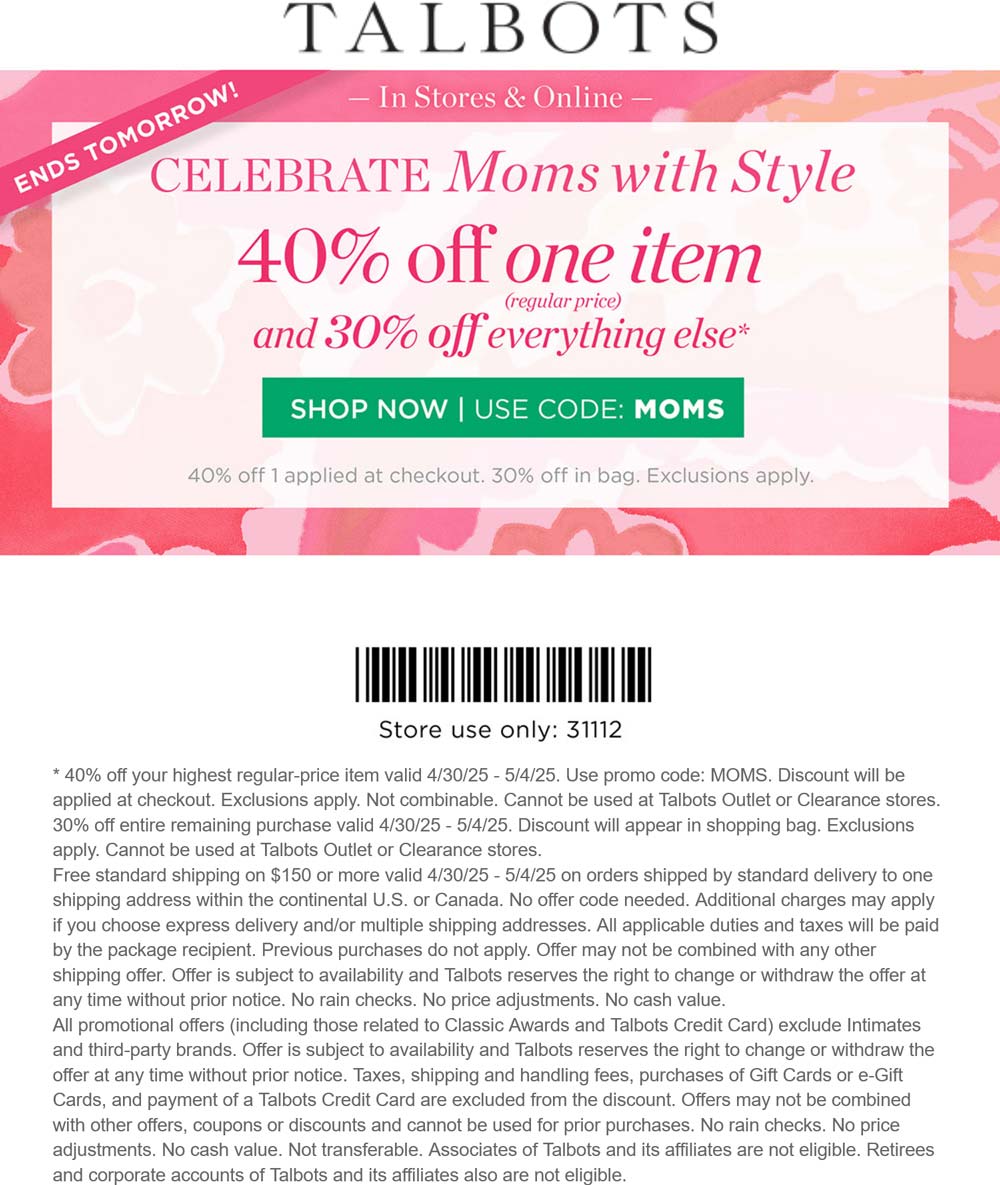The image size is (1000, 1185).
Task: Click the small (regular price) note
Action: coord(563,301)
